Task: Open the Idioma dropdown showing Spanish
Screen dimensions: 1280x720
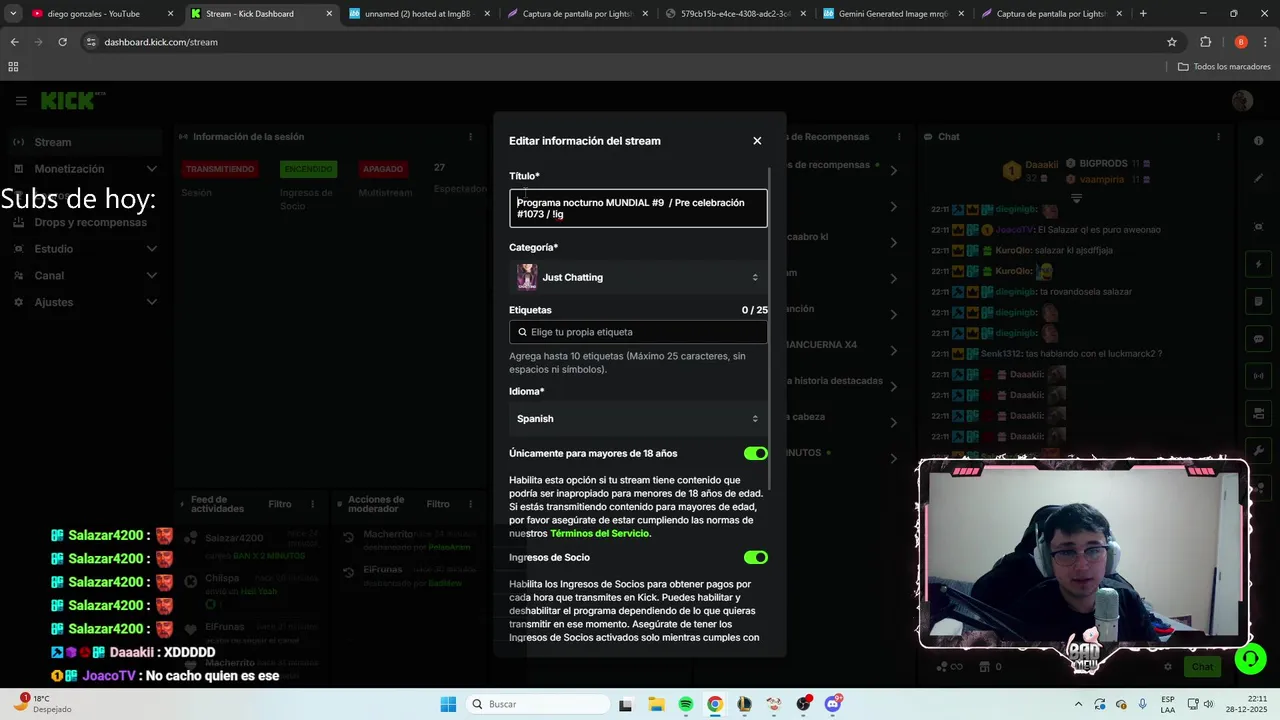Action: tap(638, 419)
